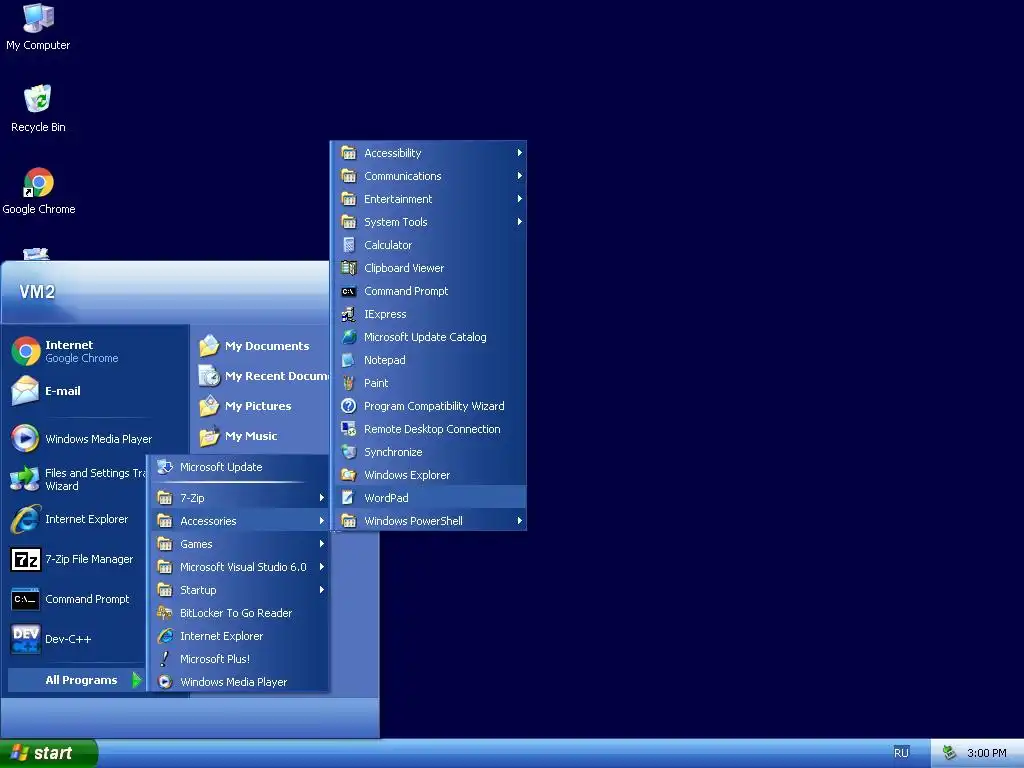The image size is (1024, 768).
Task: Click the E-mail envelope icon
Action: 25,391
